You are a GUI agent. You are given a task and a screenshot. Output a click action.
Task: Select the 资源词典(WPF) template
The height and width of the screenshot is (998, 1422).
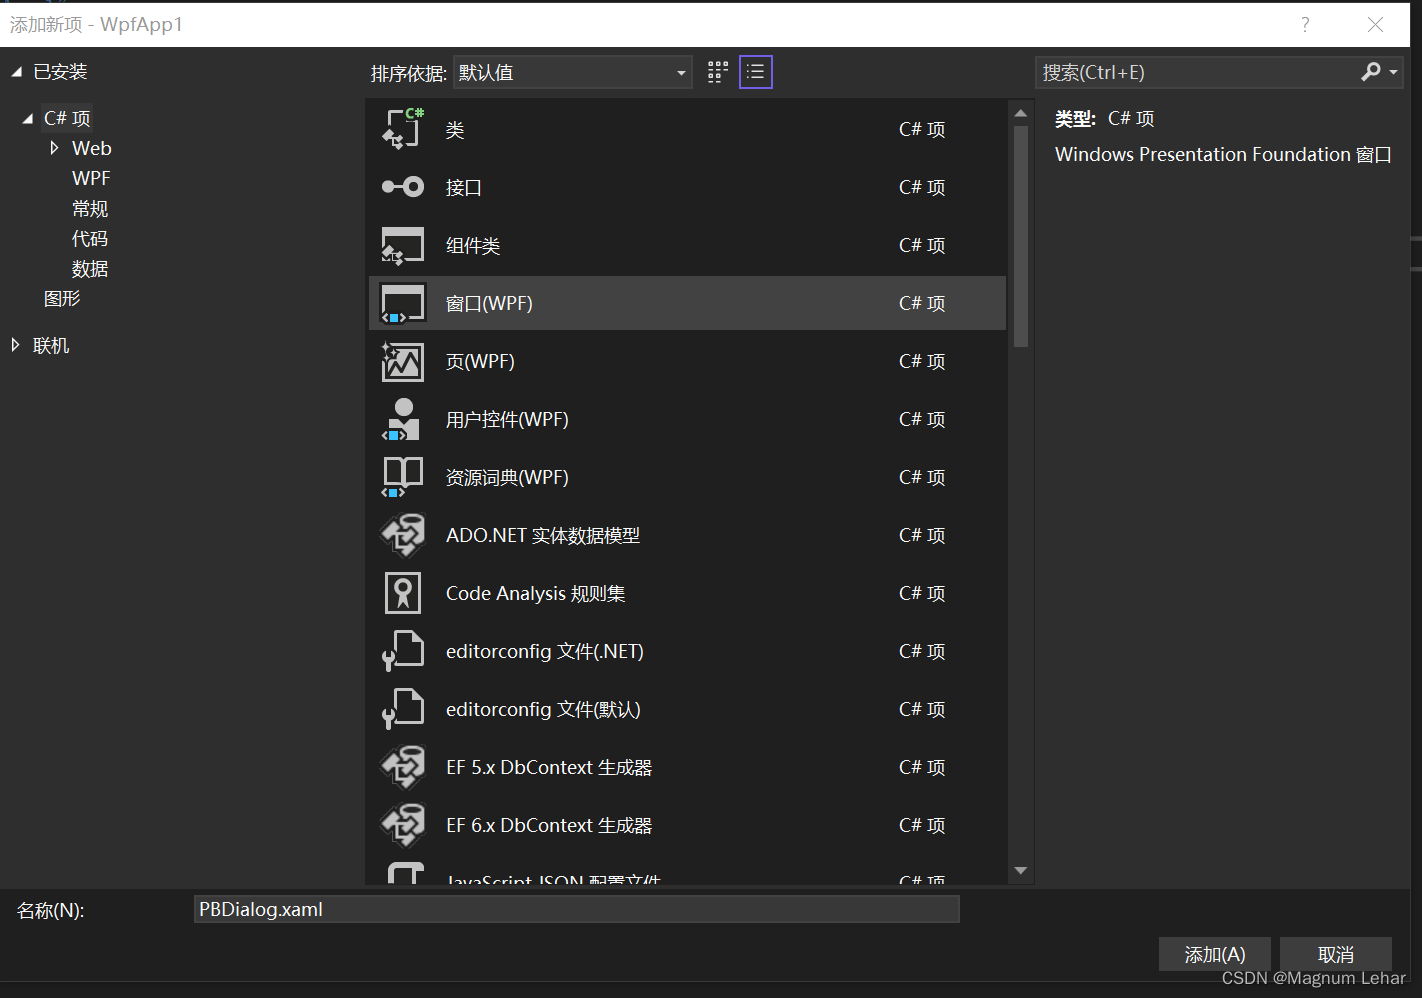tap(507, 477)
